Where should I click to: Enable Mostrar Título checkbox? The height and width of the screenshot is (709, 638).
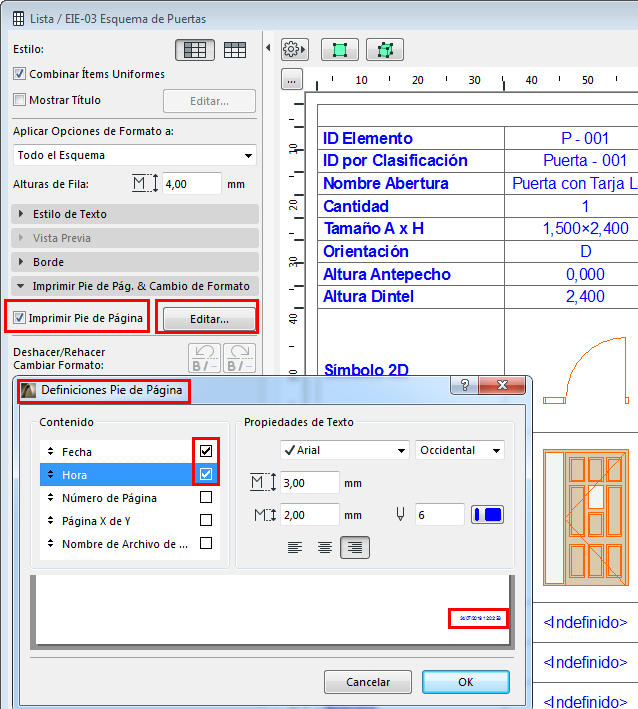click(x=19, y=99)
